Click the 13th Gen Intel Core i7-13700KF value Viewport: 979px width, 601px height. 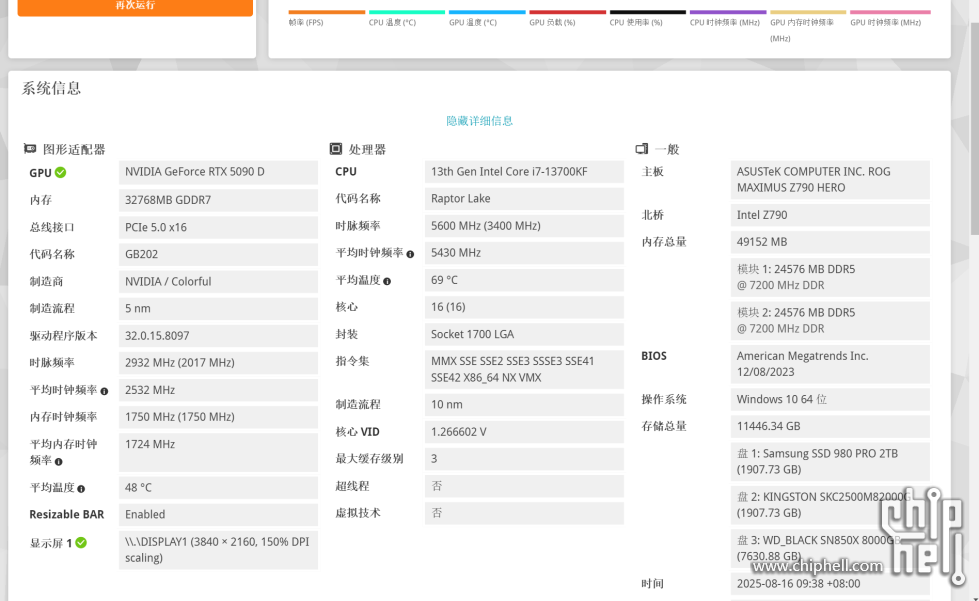pos(524,172)
